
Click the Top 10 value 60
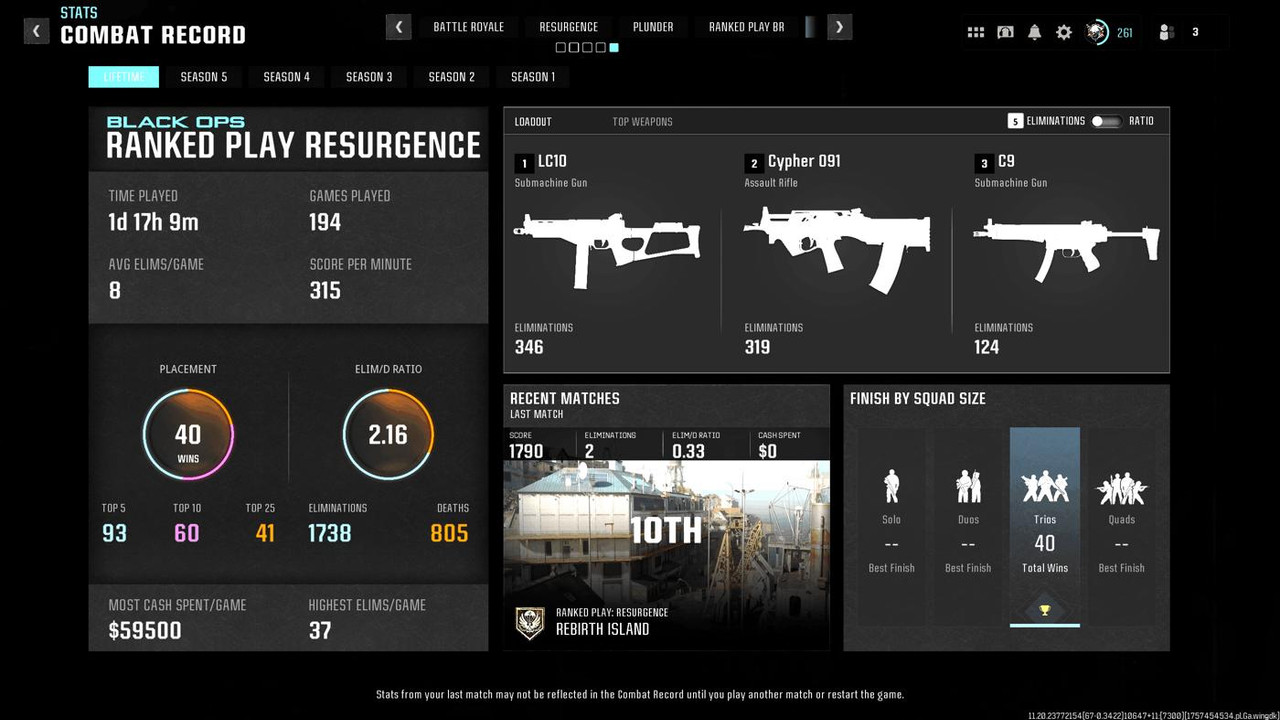click(x=187, y=533)
